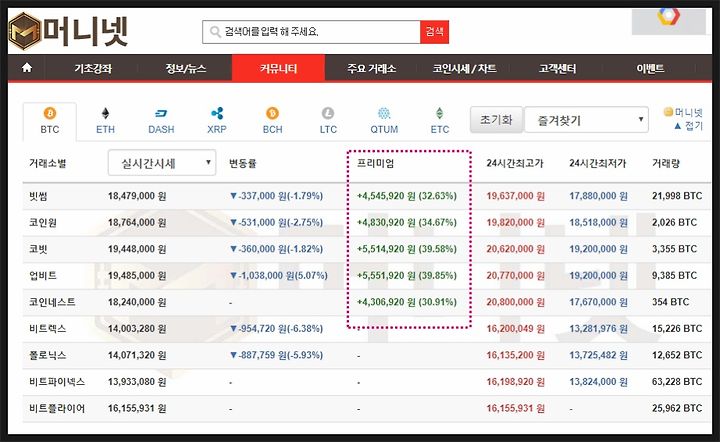
Task: Click the 354 BTC volume cell
Action: pos(670,302)
